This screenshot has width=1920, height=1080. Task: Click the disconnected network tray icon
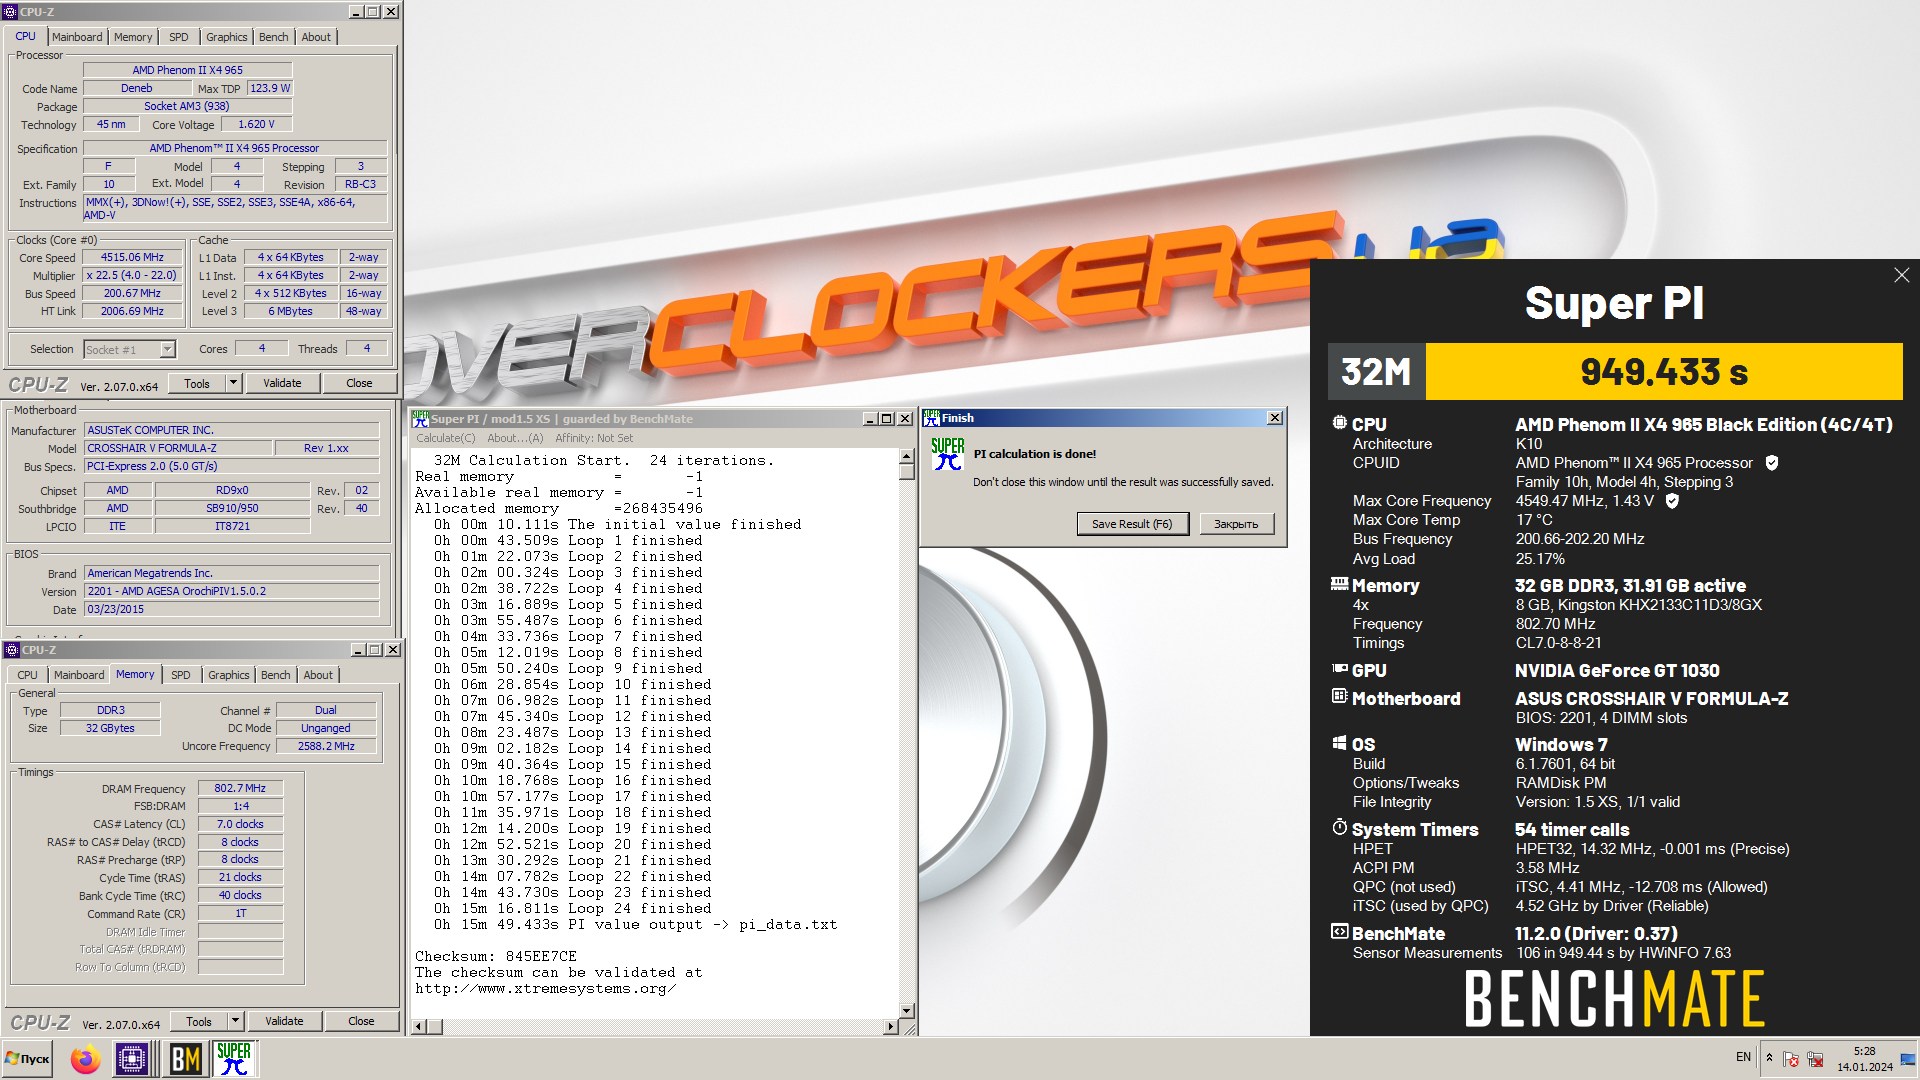coord(1815,1059)
